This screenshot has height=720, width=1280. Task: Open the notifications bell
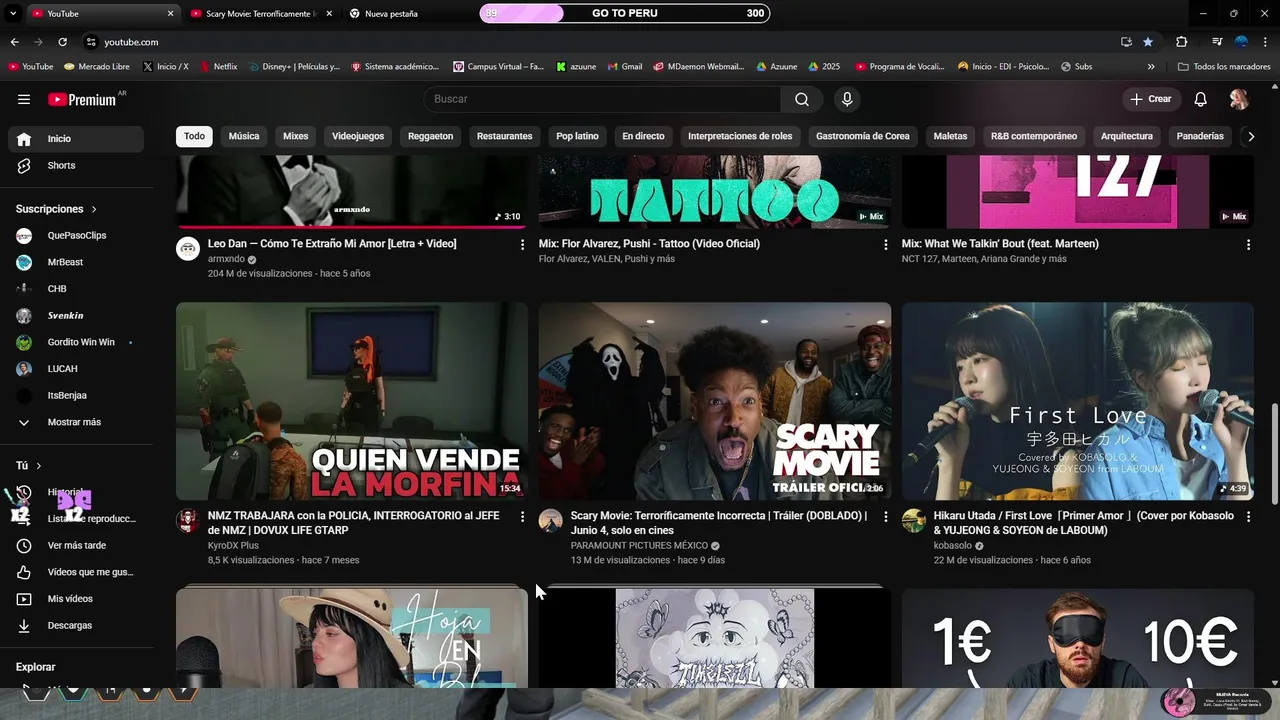pos(1201,99)
